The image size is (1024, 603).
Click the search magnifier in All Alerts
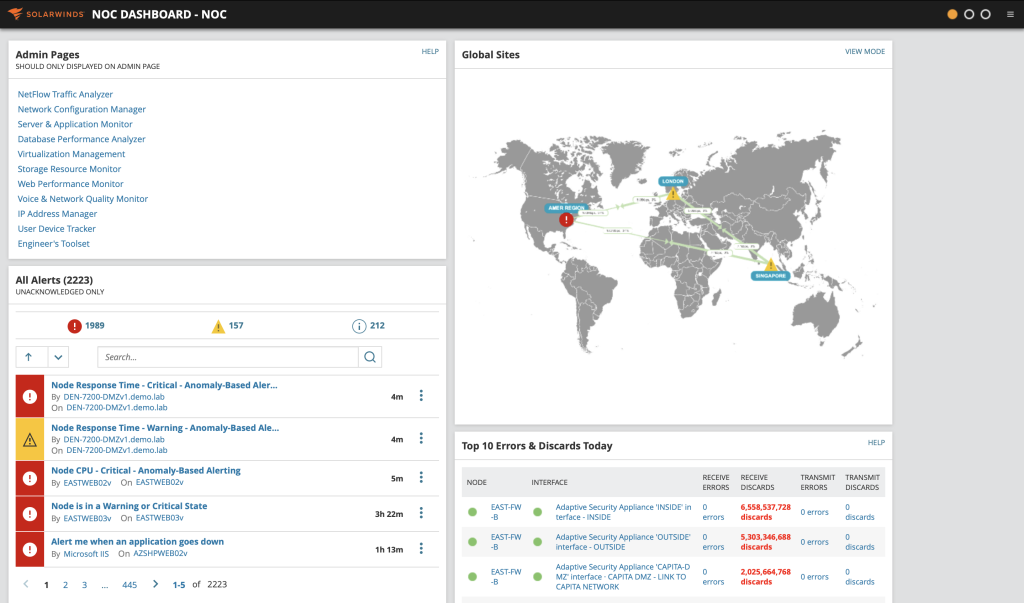(370, 356)
